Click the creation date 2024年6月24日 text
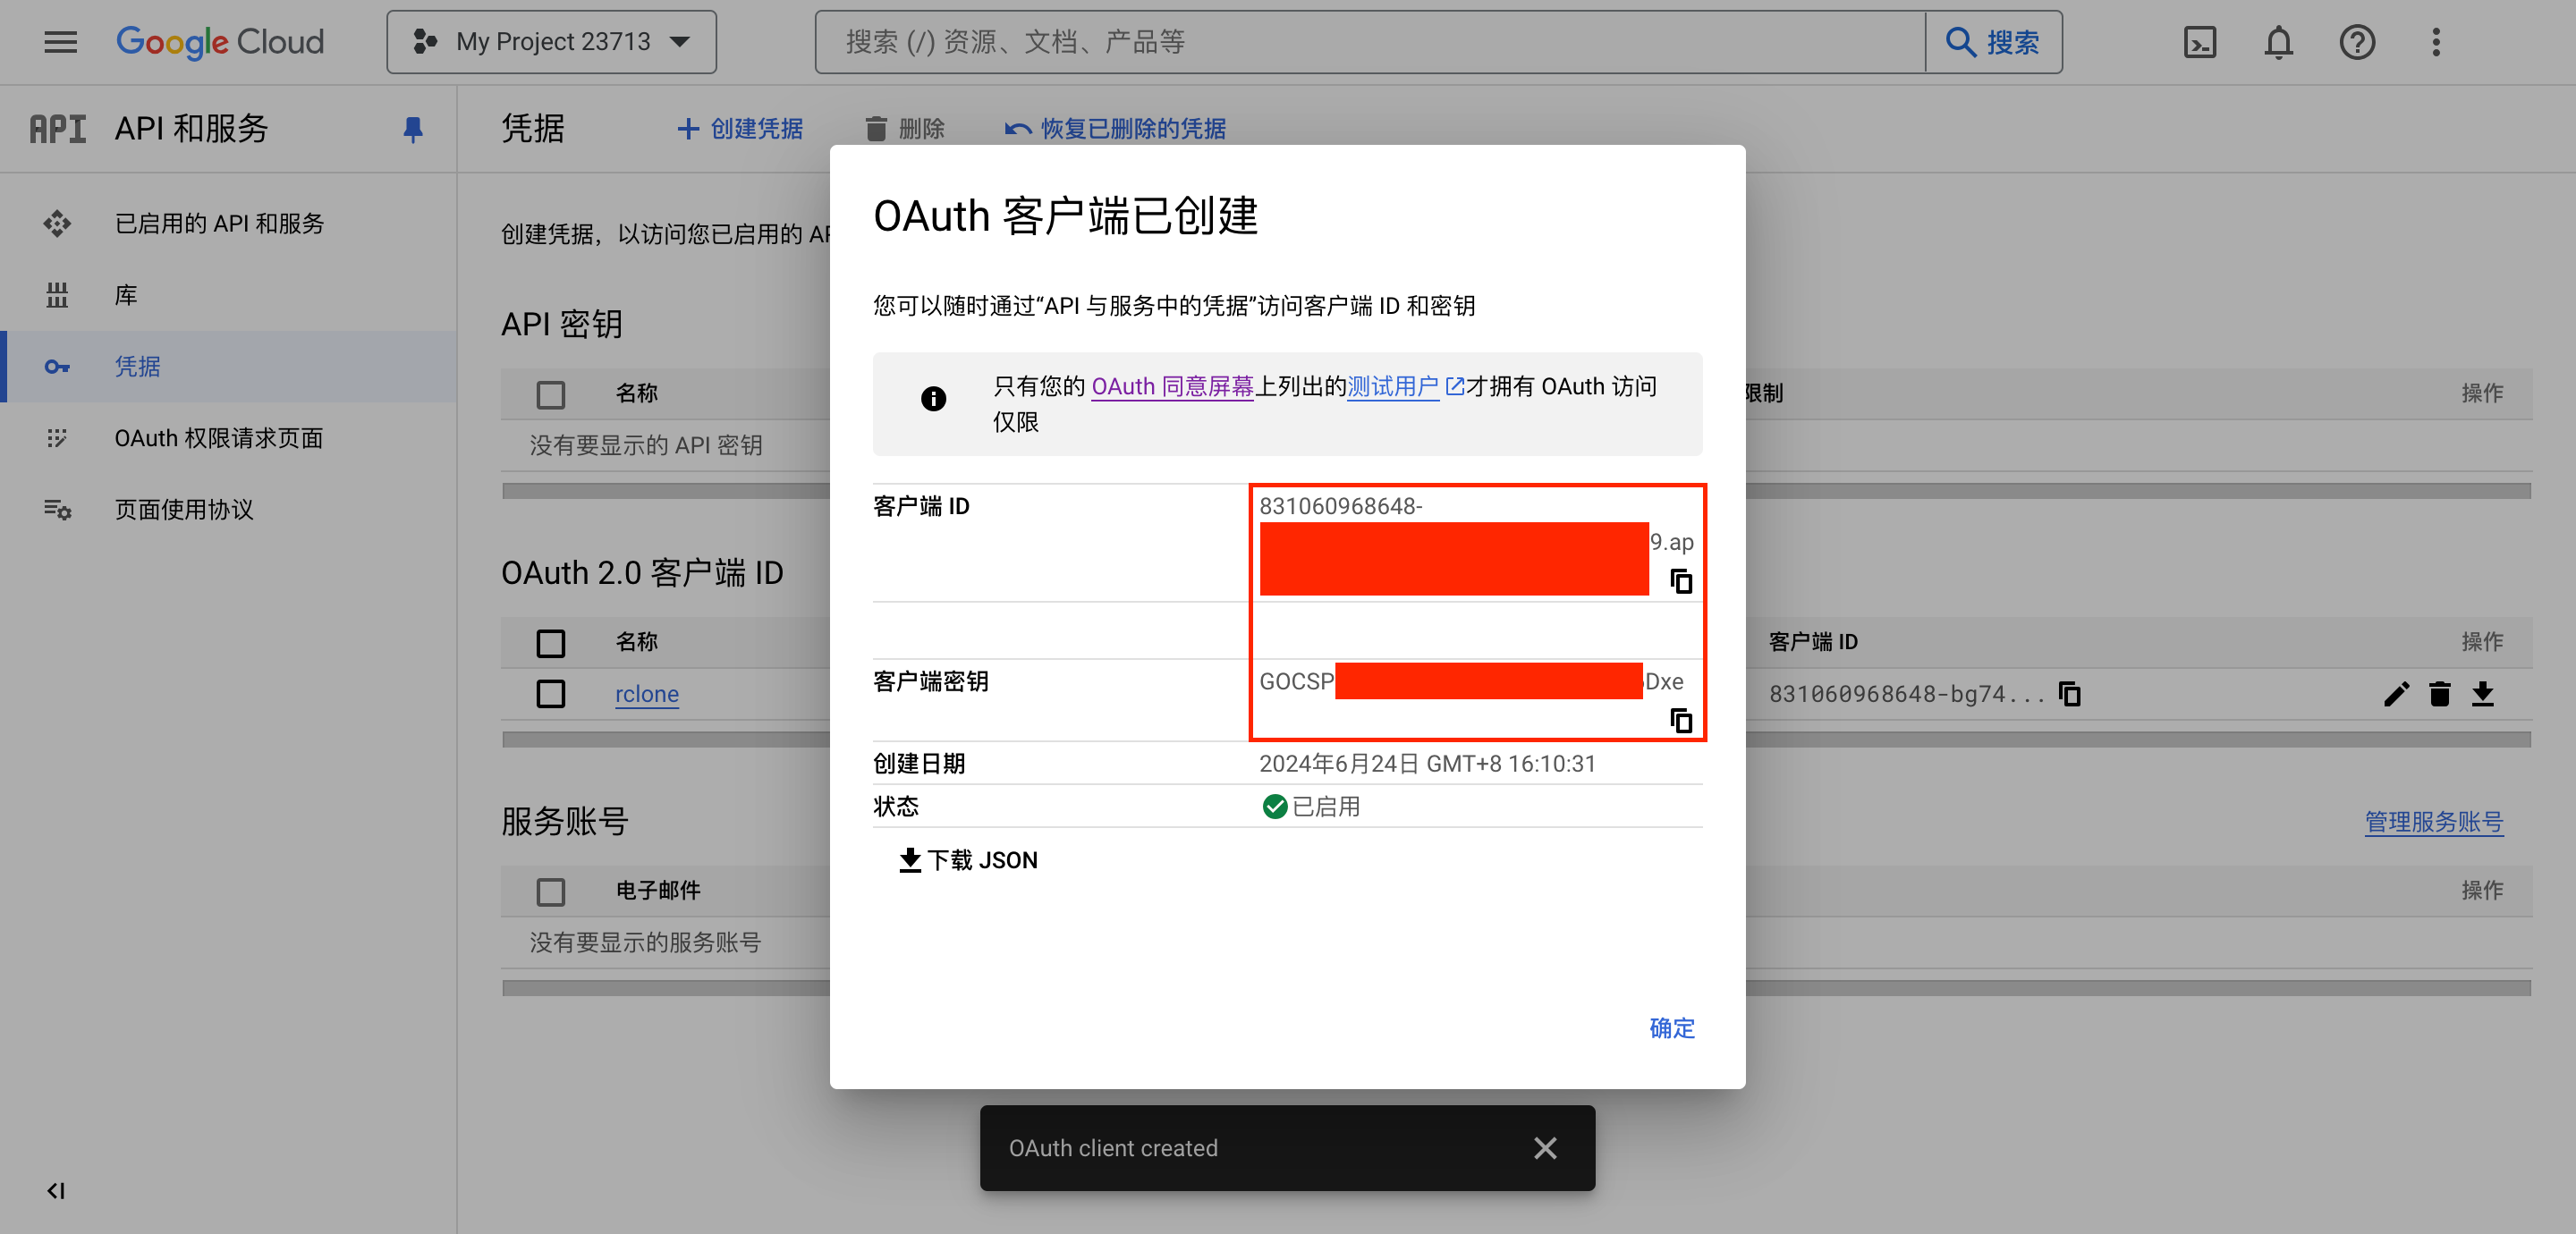Viewport: 2576px width, 1234px height. [1427, 764]
